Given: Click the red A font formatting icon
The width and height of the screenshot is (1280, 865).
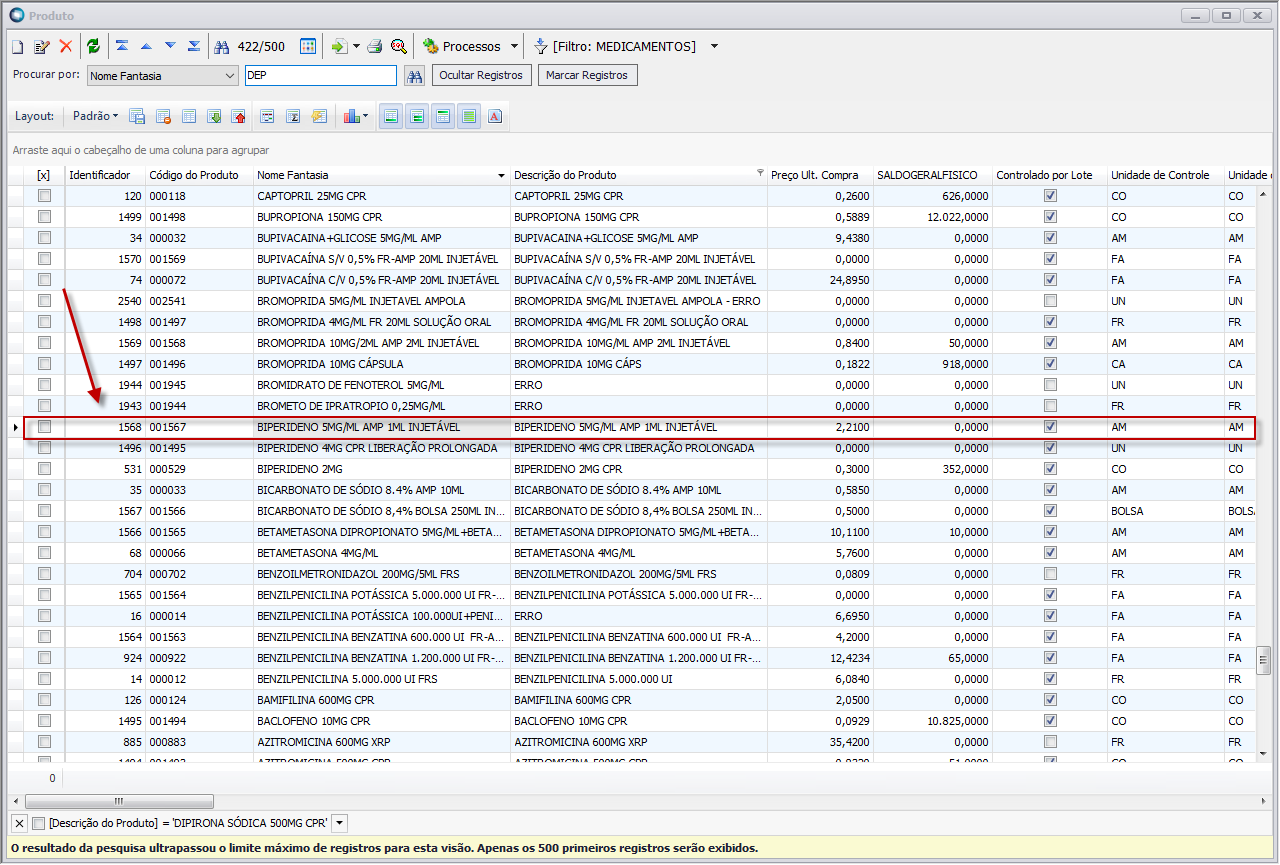Looking at the screenshot, I should (x=495, y=116).
